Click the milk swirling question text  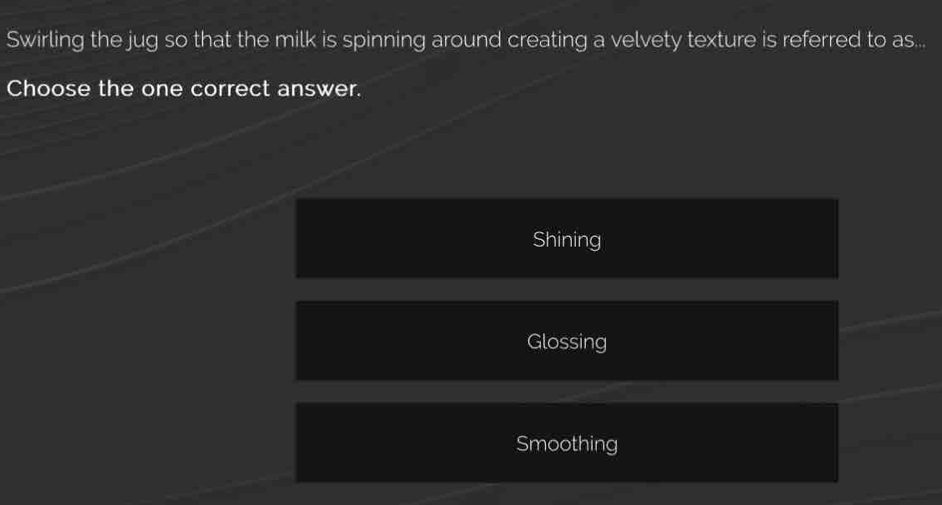(465, 41)
